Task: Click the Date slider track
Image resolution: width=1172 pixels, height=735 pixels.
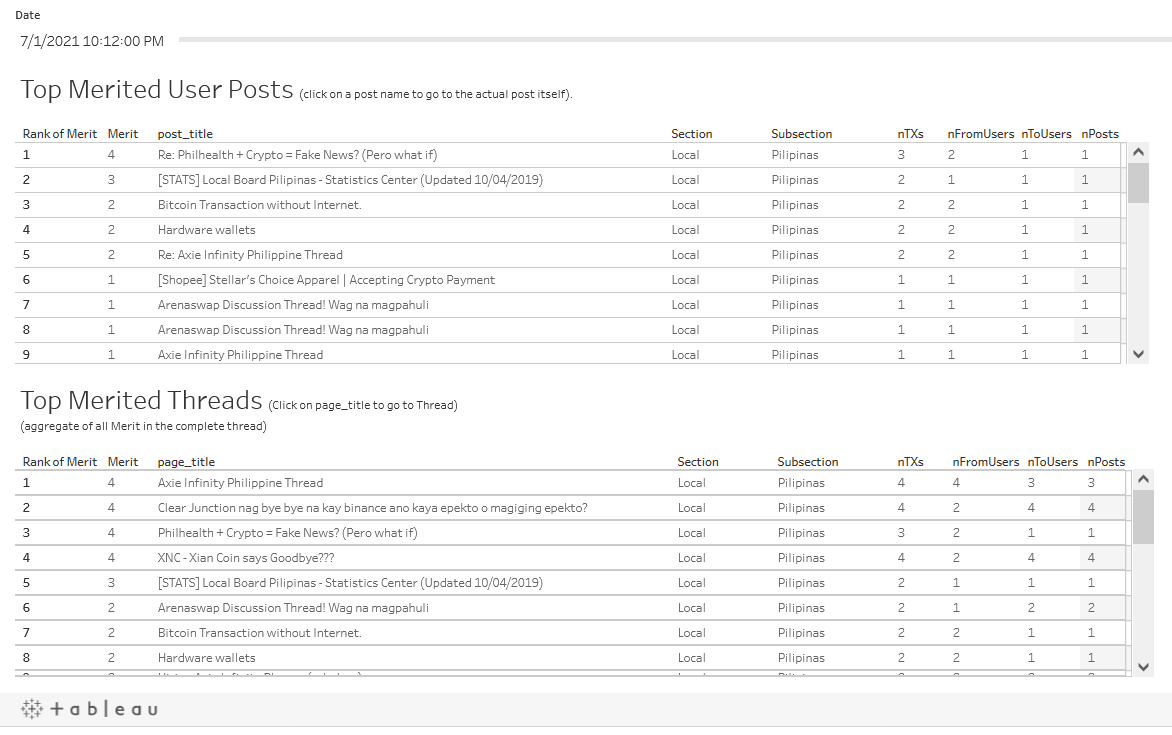Action: coord(675,40)
